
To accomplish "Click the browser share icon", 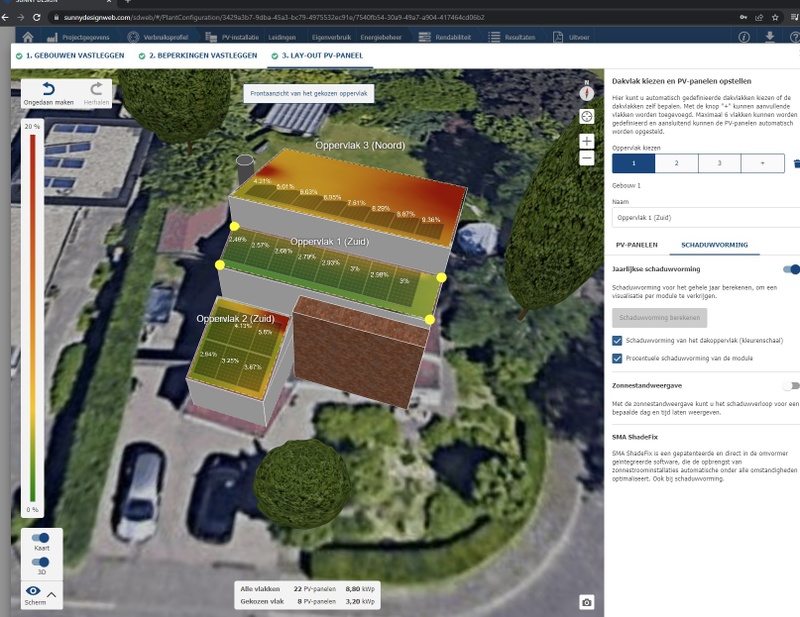I will (x=759, y=17).
